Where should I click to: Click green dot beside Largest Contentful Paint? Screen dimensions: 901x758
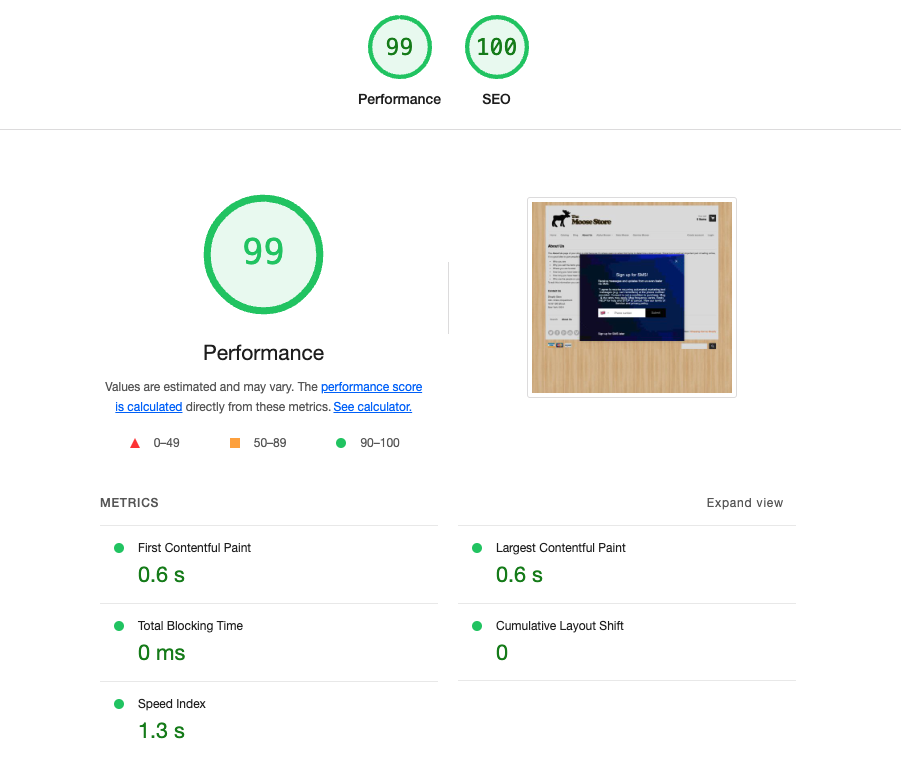[x=477, y=548]
